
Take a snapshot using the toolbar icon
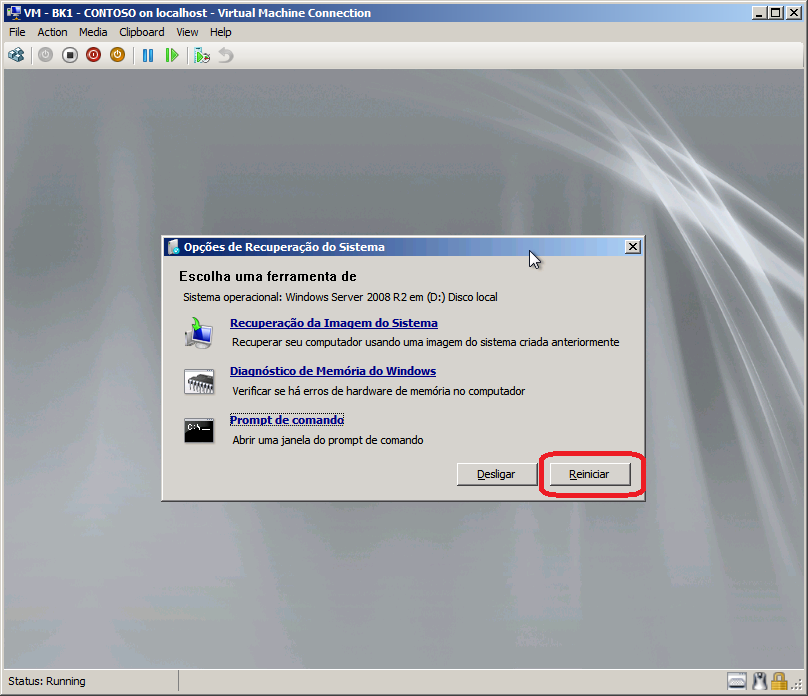pyautogui.click(x=202, y=55)
